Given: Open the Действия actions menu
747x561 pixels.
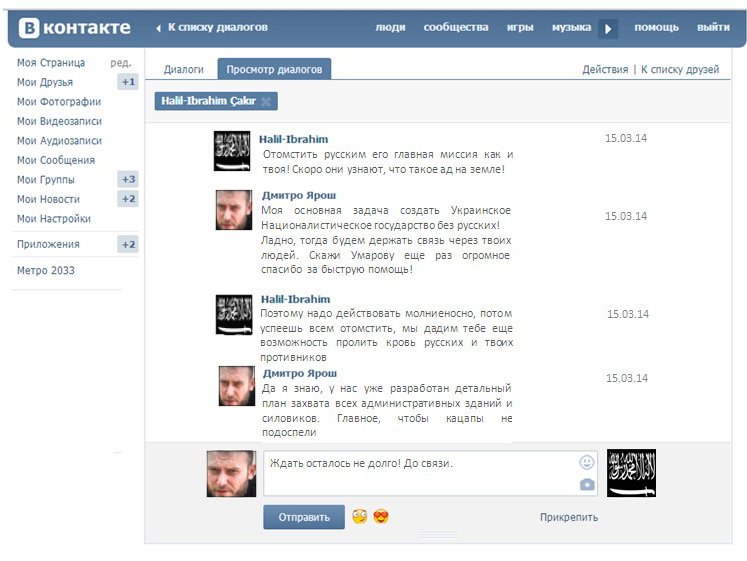Looking at the screenshot, I should [x=605, y=70].
